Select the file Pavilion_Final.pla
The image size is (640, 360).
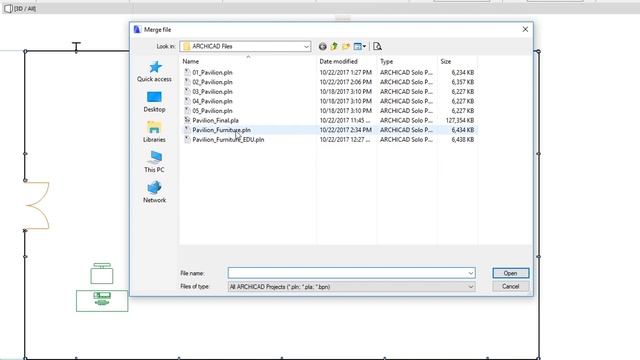(x=216, y=120)
